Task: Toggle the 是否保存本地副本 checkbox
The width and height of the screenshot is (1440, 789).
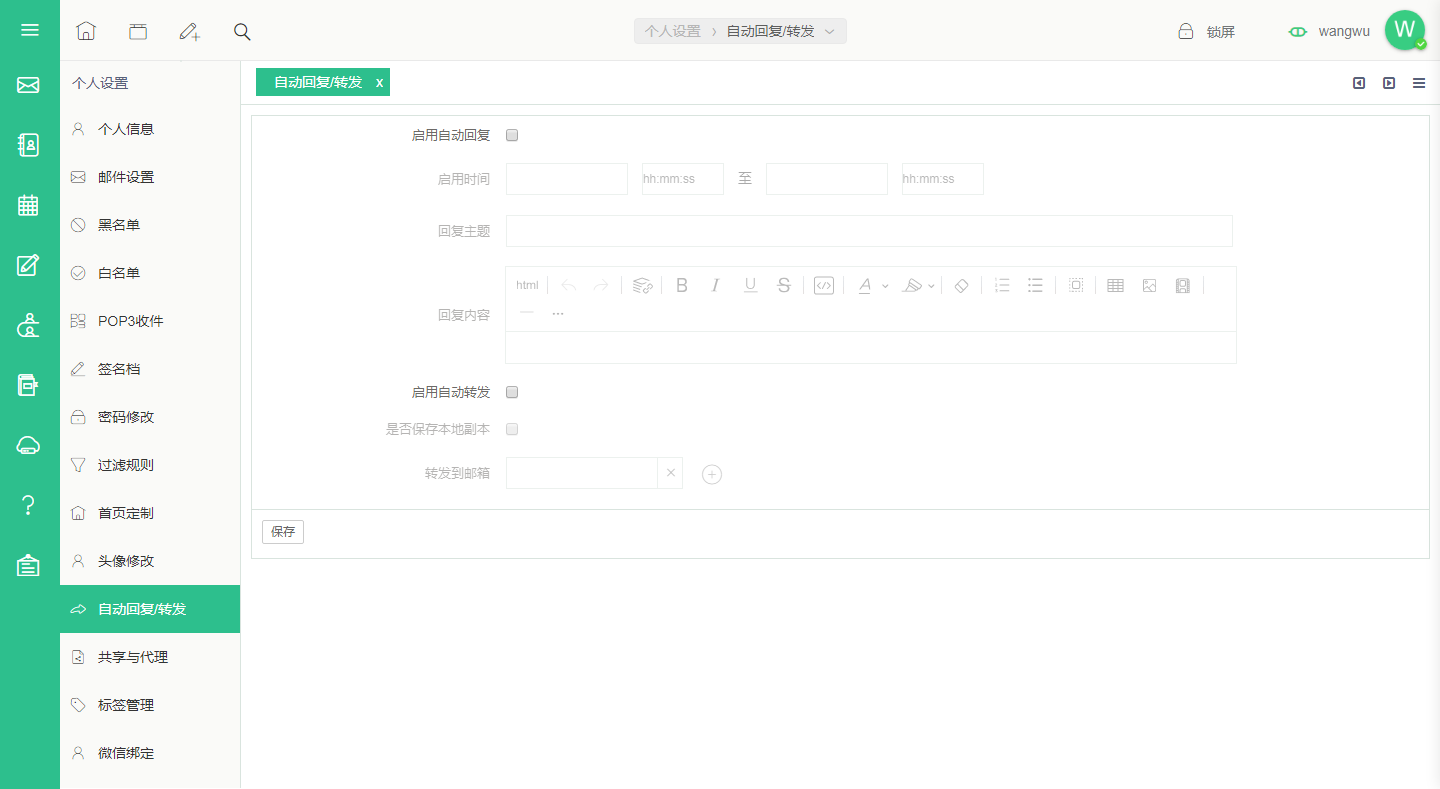Action: coord(512,429)
